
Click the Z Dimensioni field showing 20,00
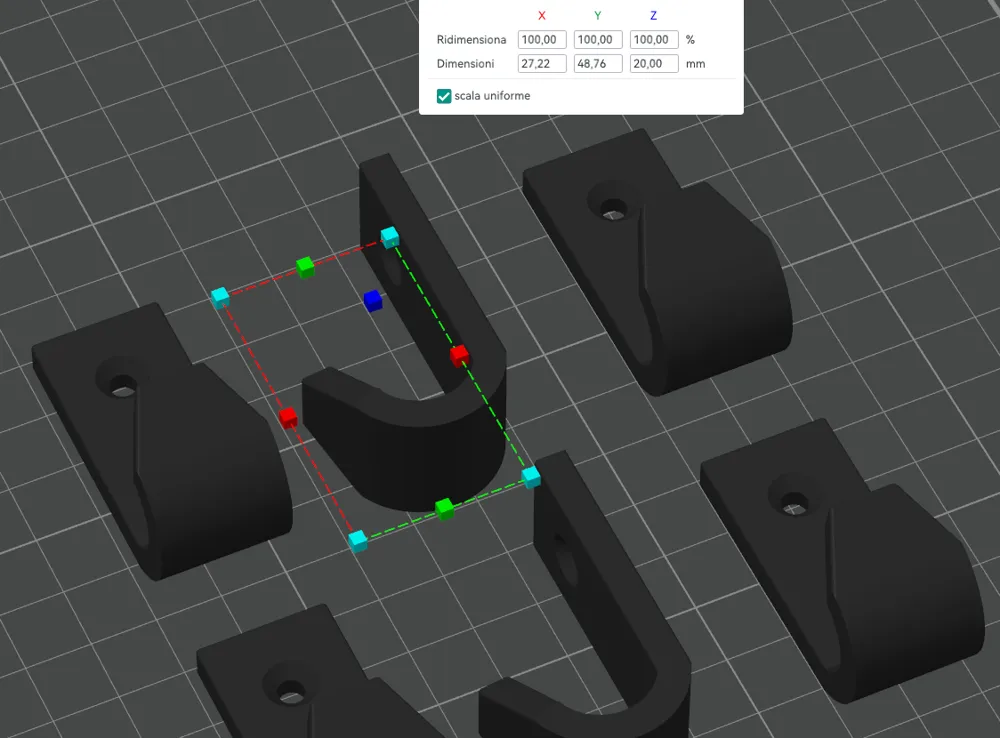click(653, 63)
